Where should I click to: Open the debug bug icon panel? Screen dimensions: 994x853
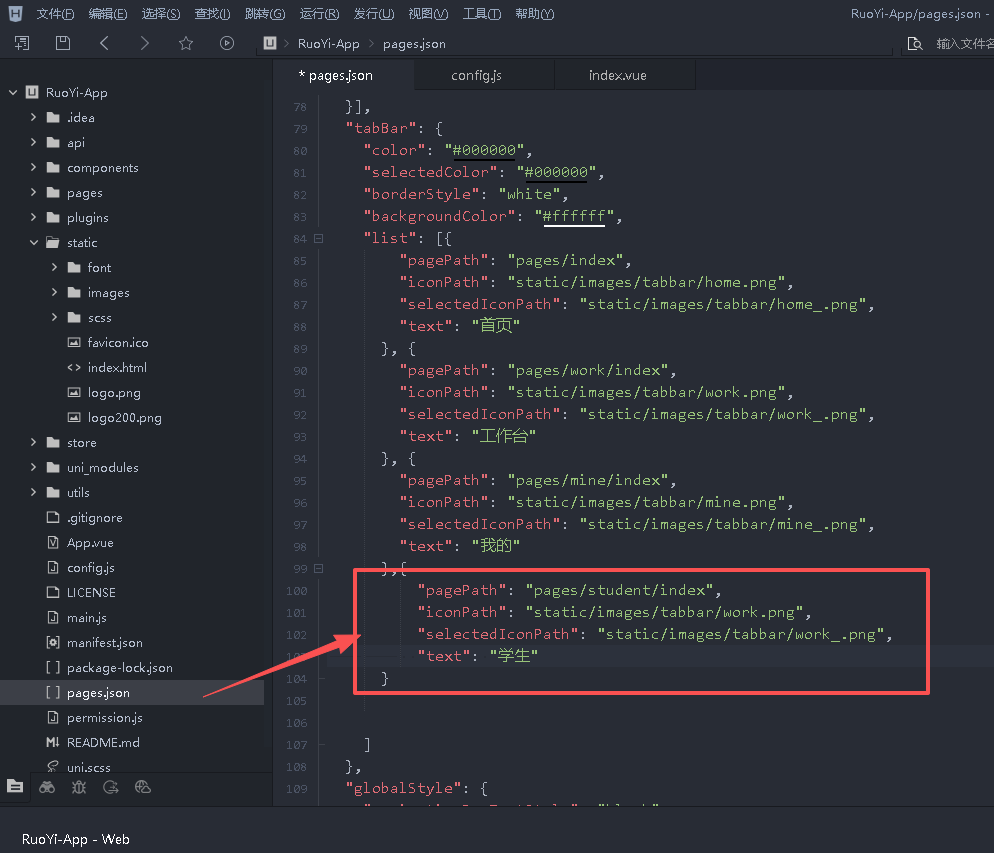79,787
